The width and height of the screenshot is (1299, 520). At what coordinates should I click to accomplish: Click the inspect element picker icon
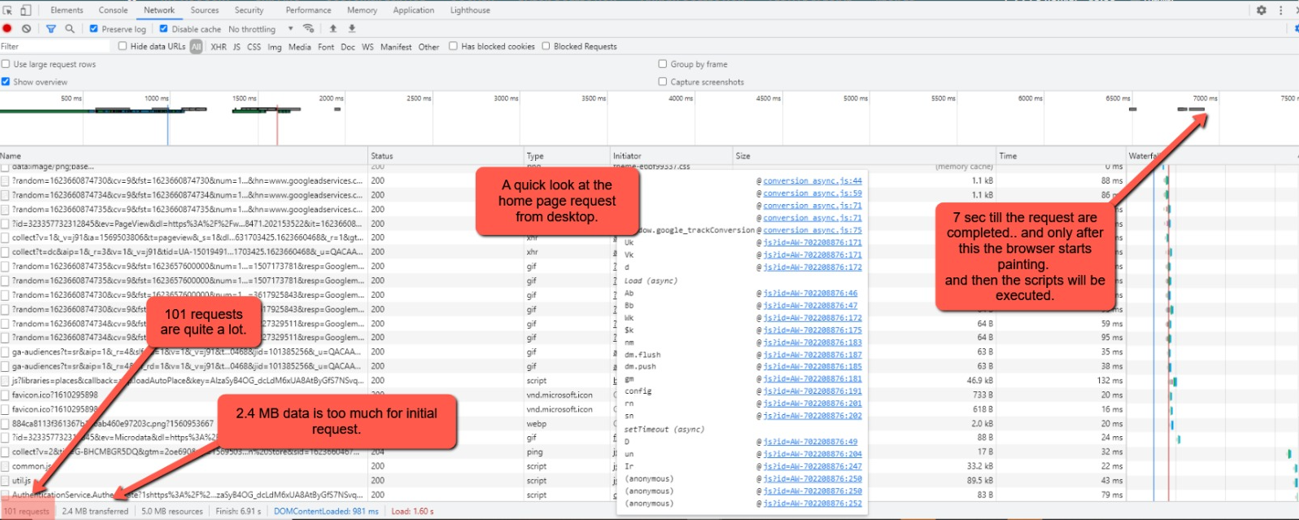tap(8, 10)
